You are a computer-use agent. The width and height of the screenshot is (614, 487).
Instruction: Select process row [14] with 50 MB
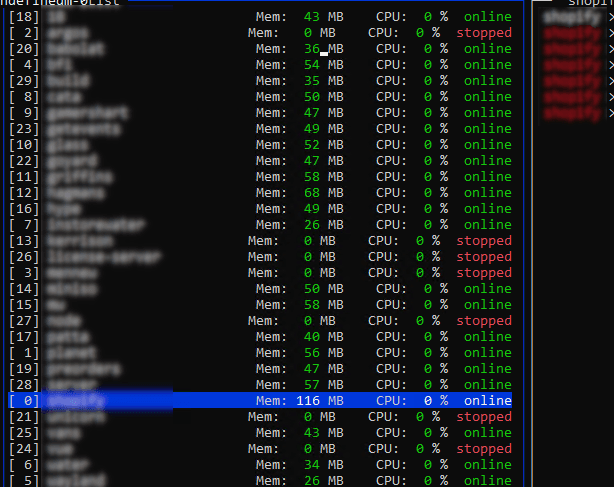point(260,289)
